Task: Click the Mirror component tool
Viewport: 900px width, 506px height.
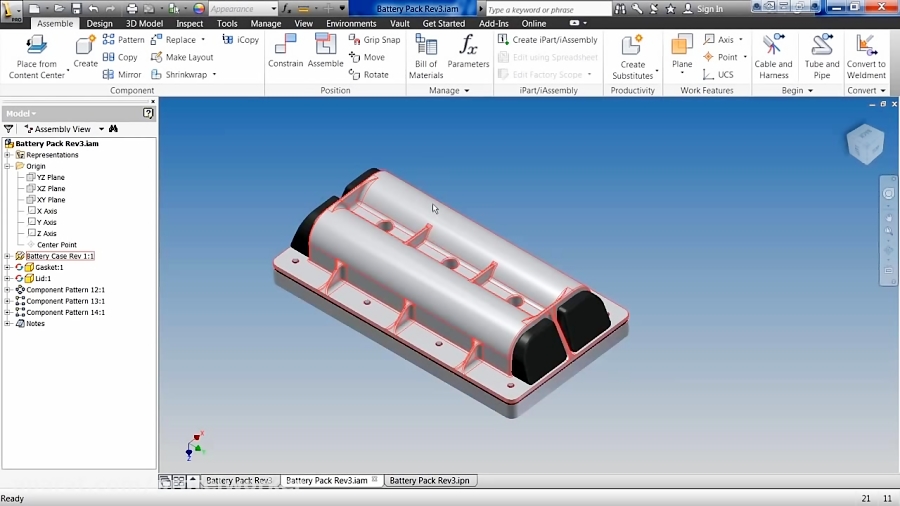Action: (x=122, y=75)
